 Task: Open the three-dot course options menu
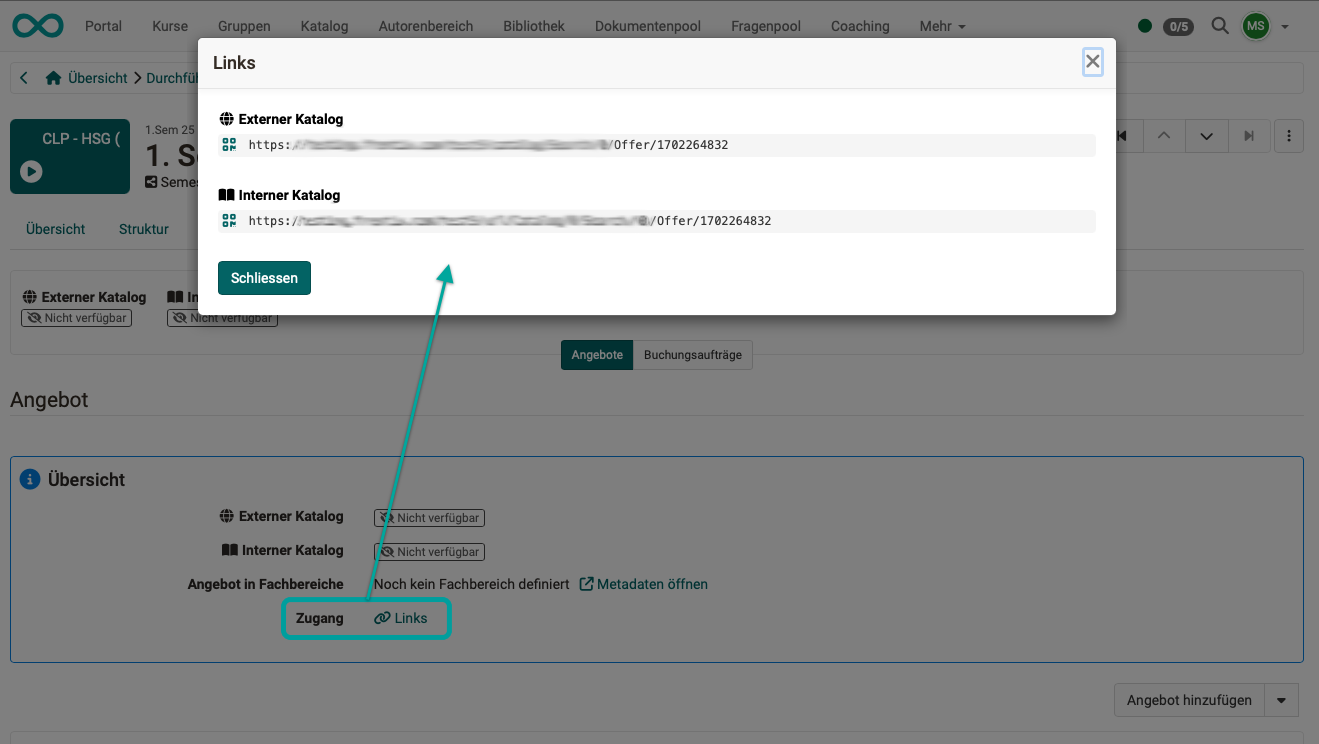click(1289, 135)
